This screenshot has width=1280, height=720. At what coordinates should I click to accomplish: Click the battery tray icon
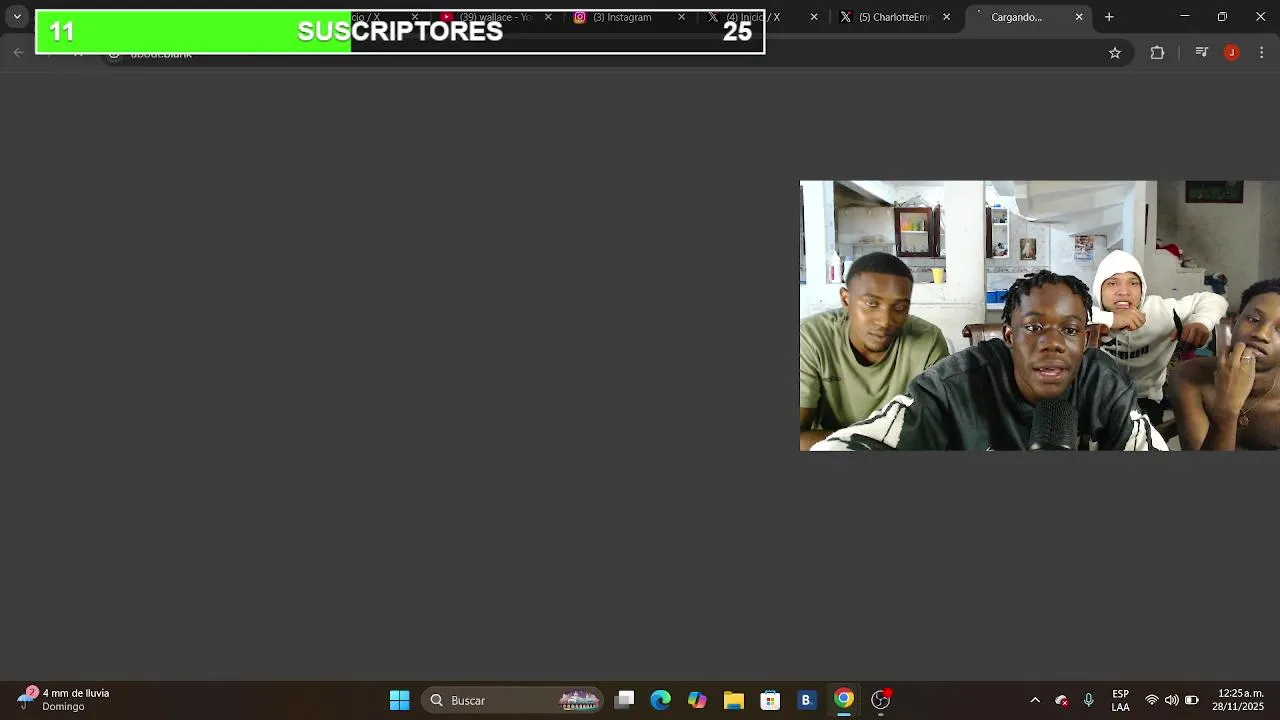click(1192, 700)
